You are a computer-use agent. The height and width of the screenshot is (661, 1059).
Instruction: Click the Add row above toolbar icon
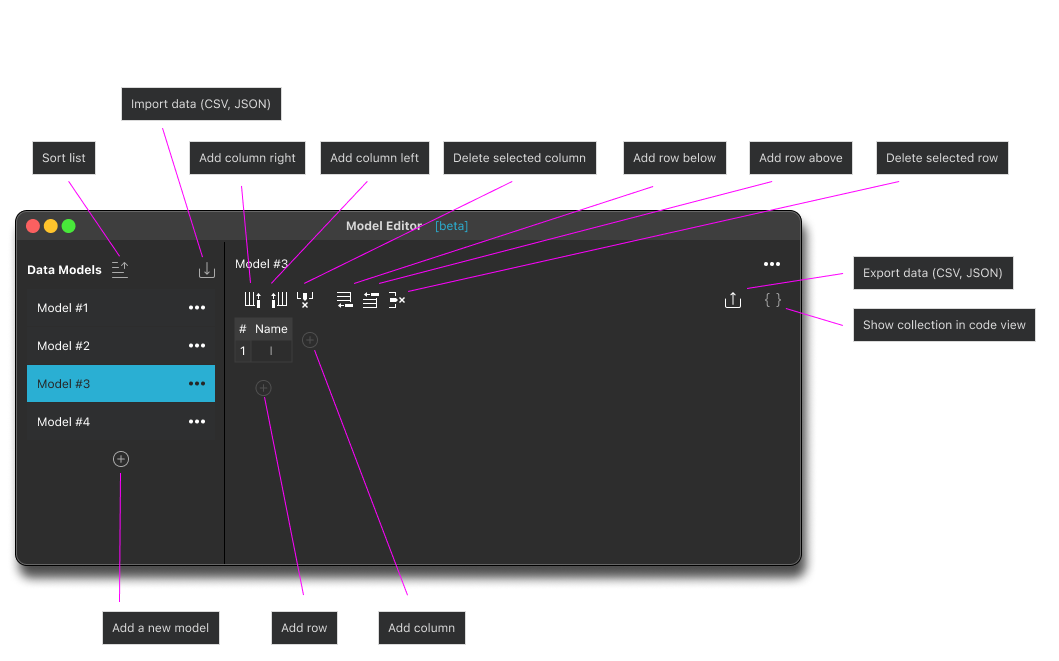(x=370, y=300)
